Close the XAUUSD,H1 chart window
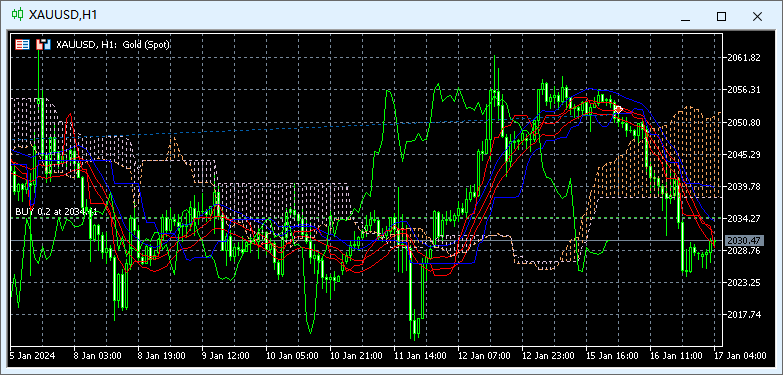Viewport: 783px width, 375px height. [757, 16]
